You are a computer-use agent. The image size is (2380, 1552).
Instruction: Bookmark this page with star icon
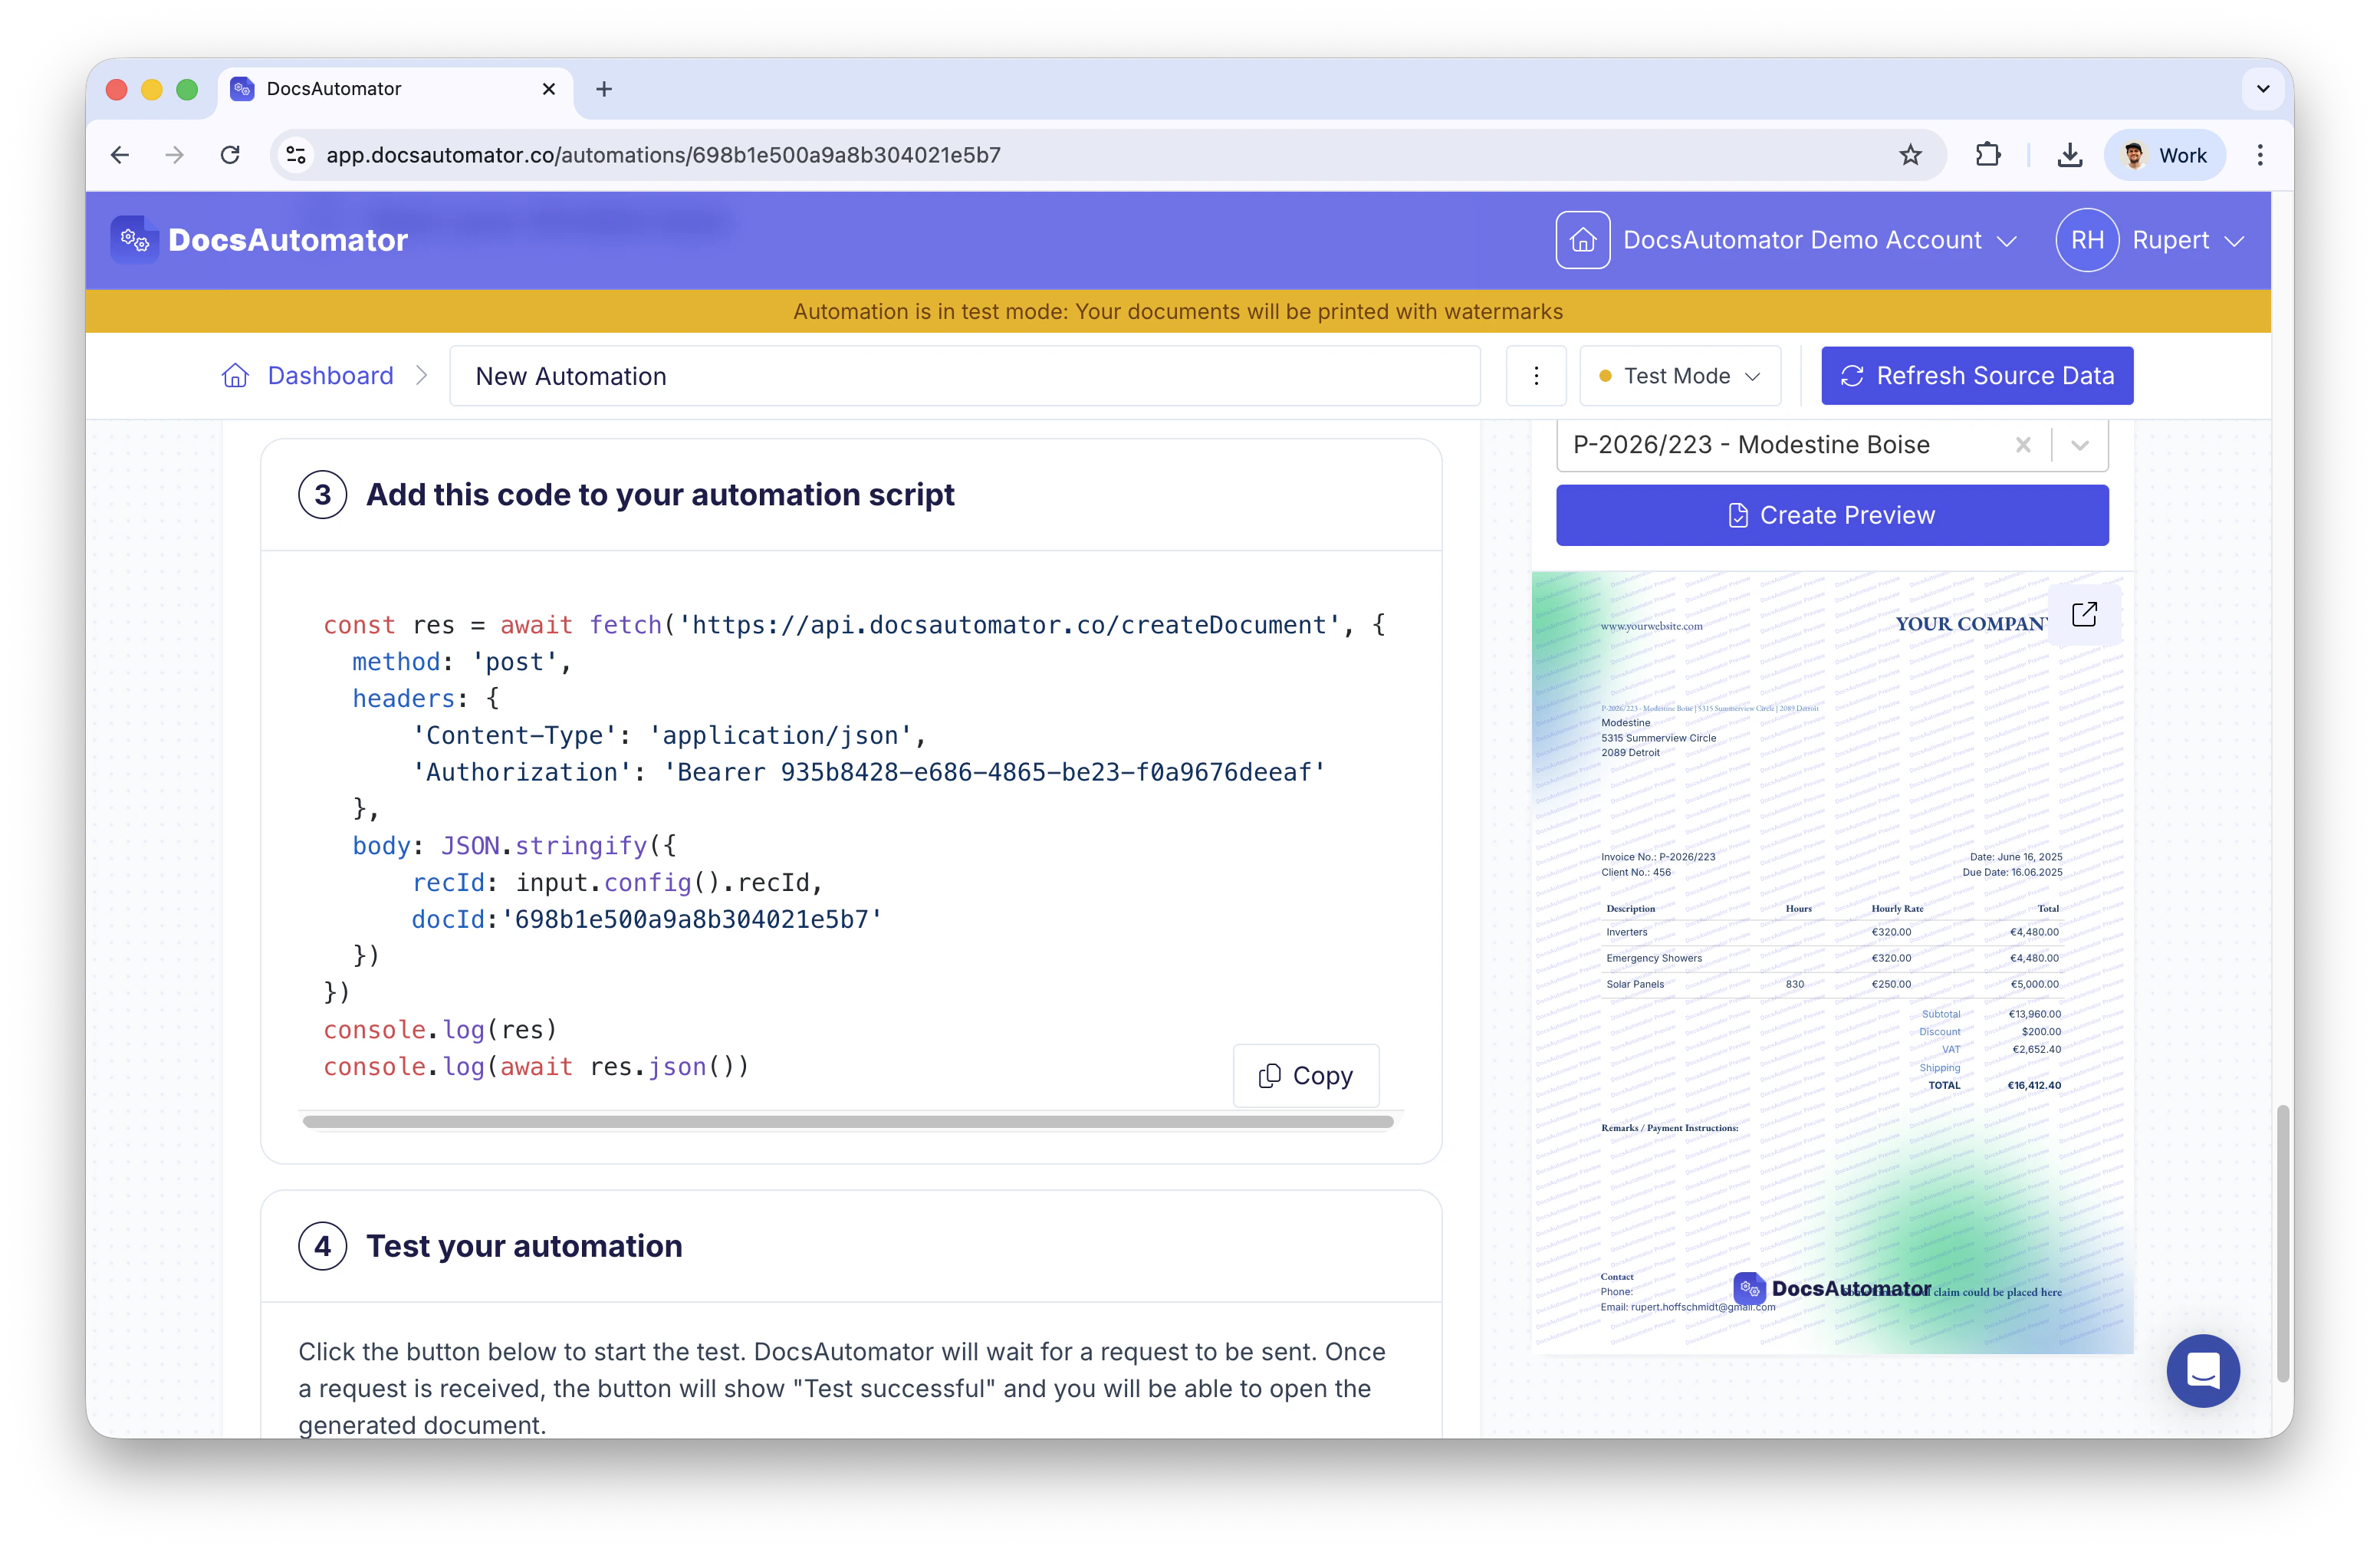[x=1910, y=155]
